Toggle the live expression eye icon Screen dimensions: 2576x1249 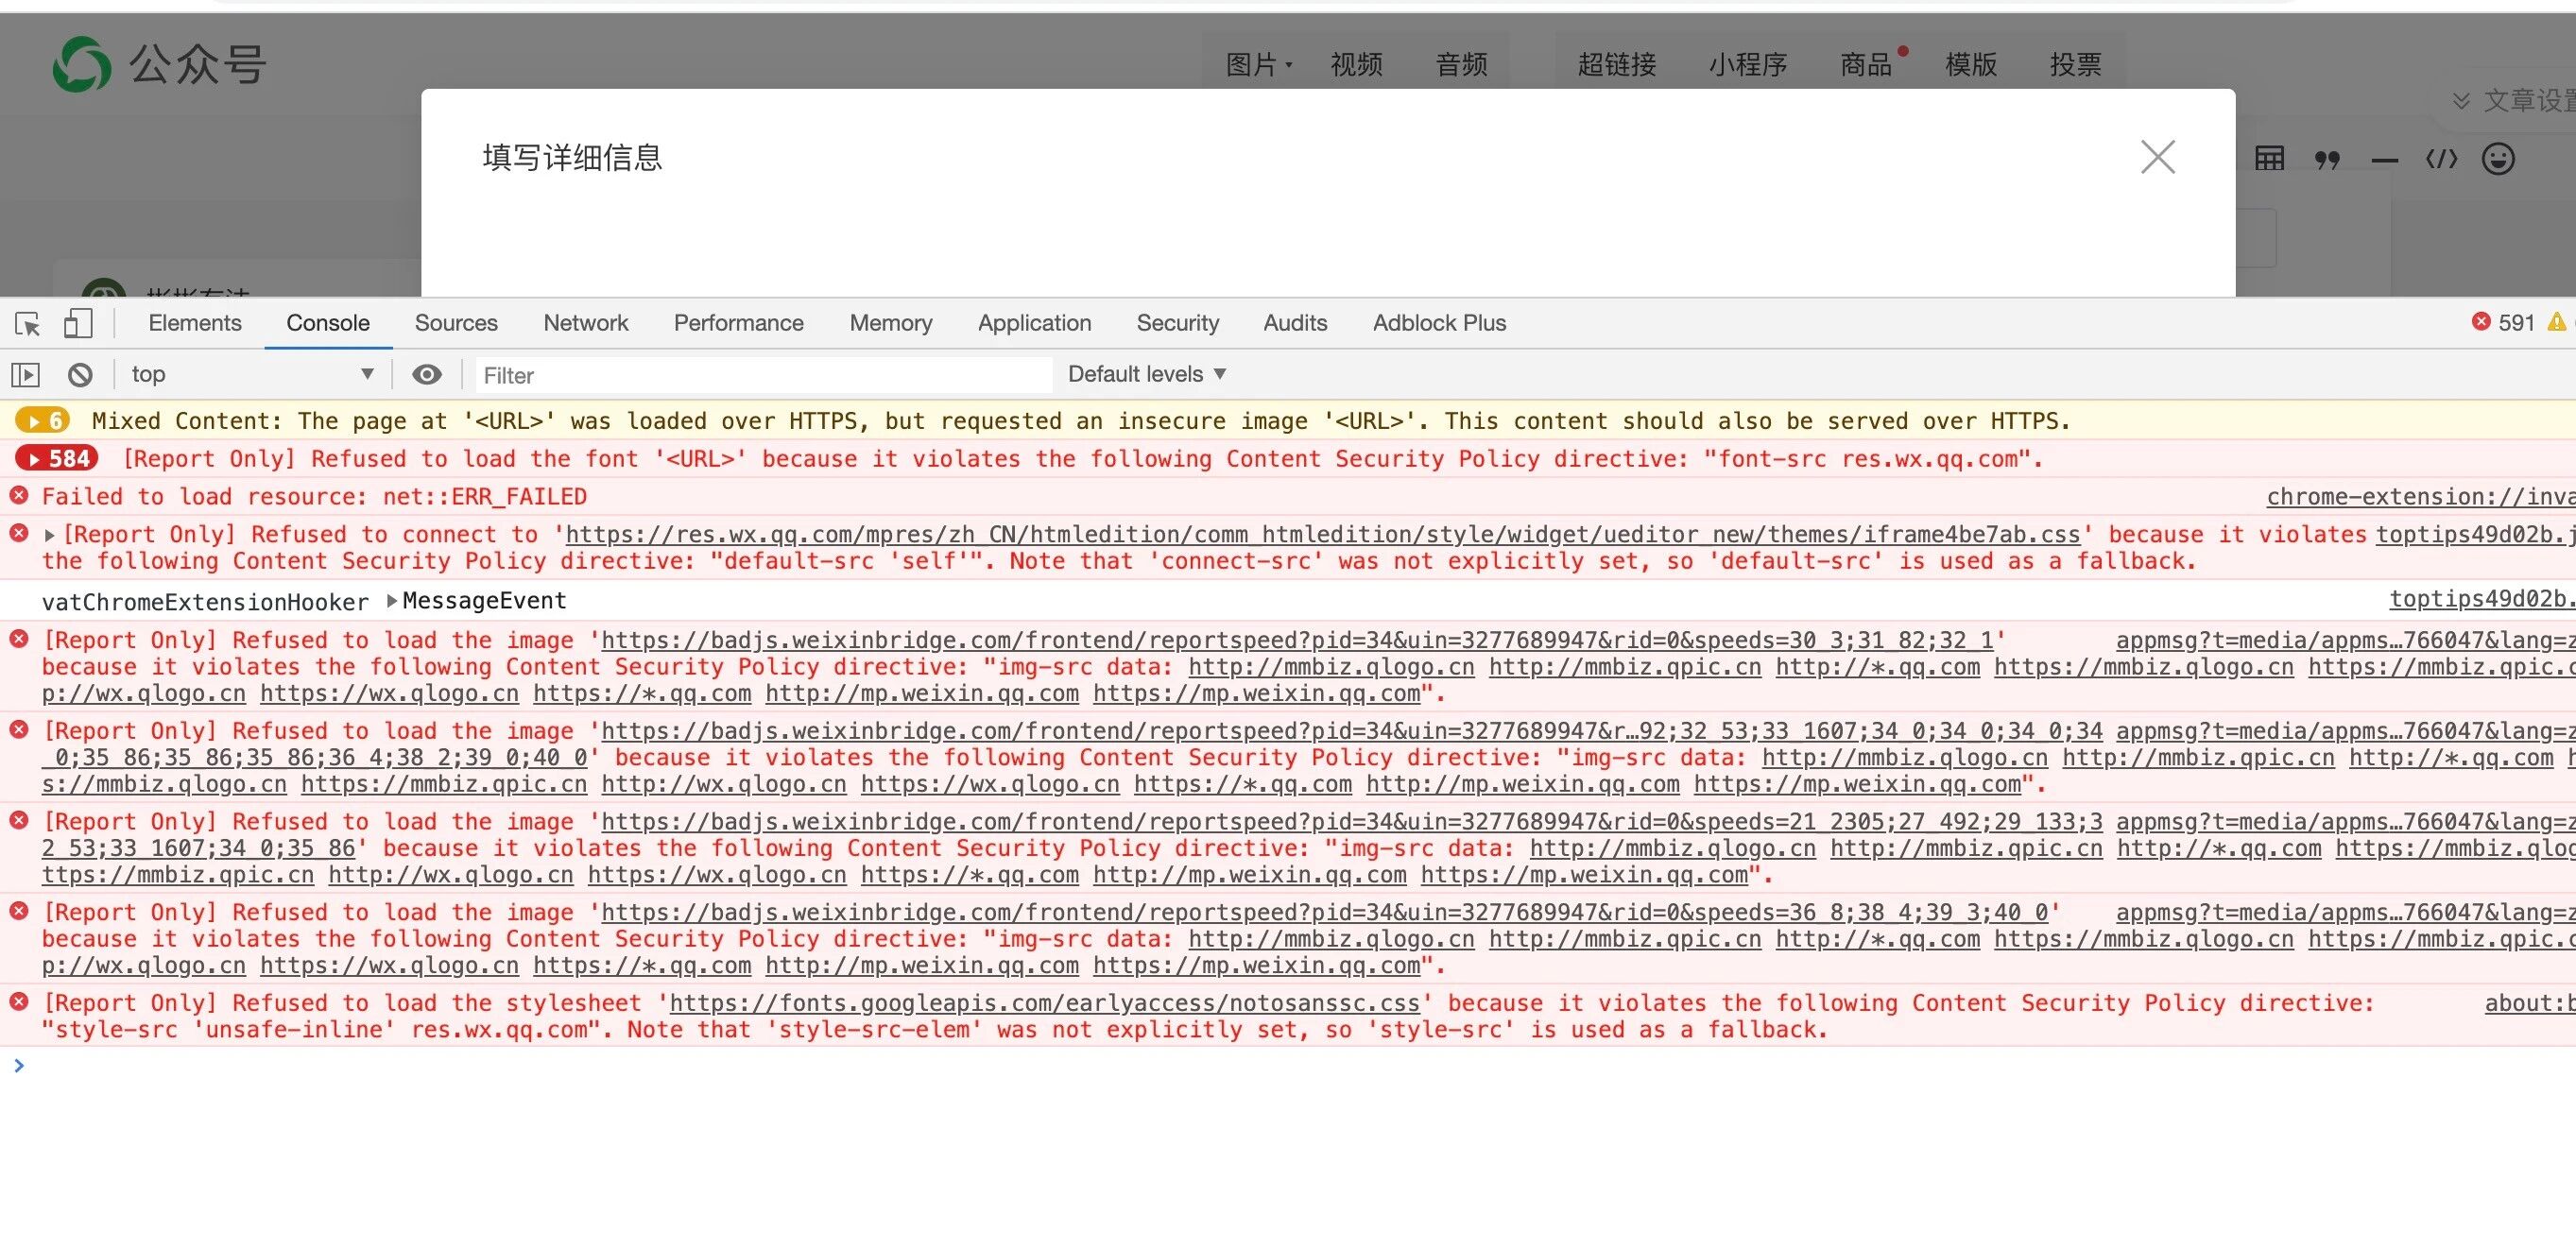pyautogui.click(x=427, y=375)
